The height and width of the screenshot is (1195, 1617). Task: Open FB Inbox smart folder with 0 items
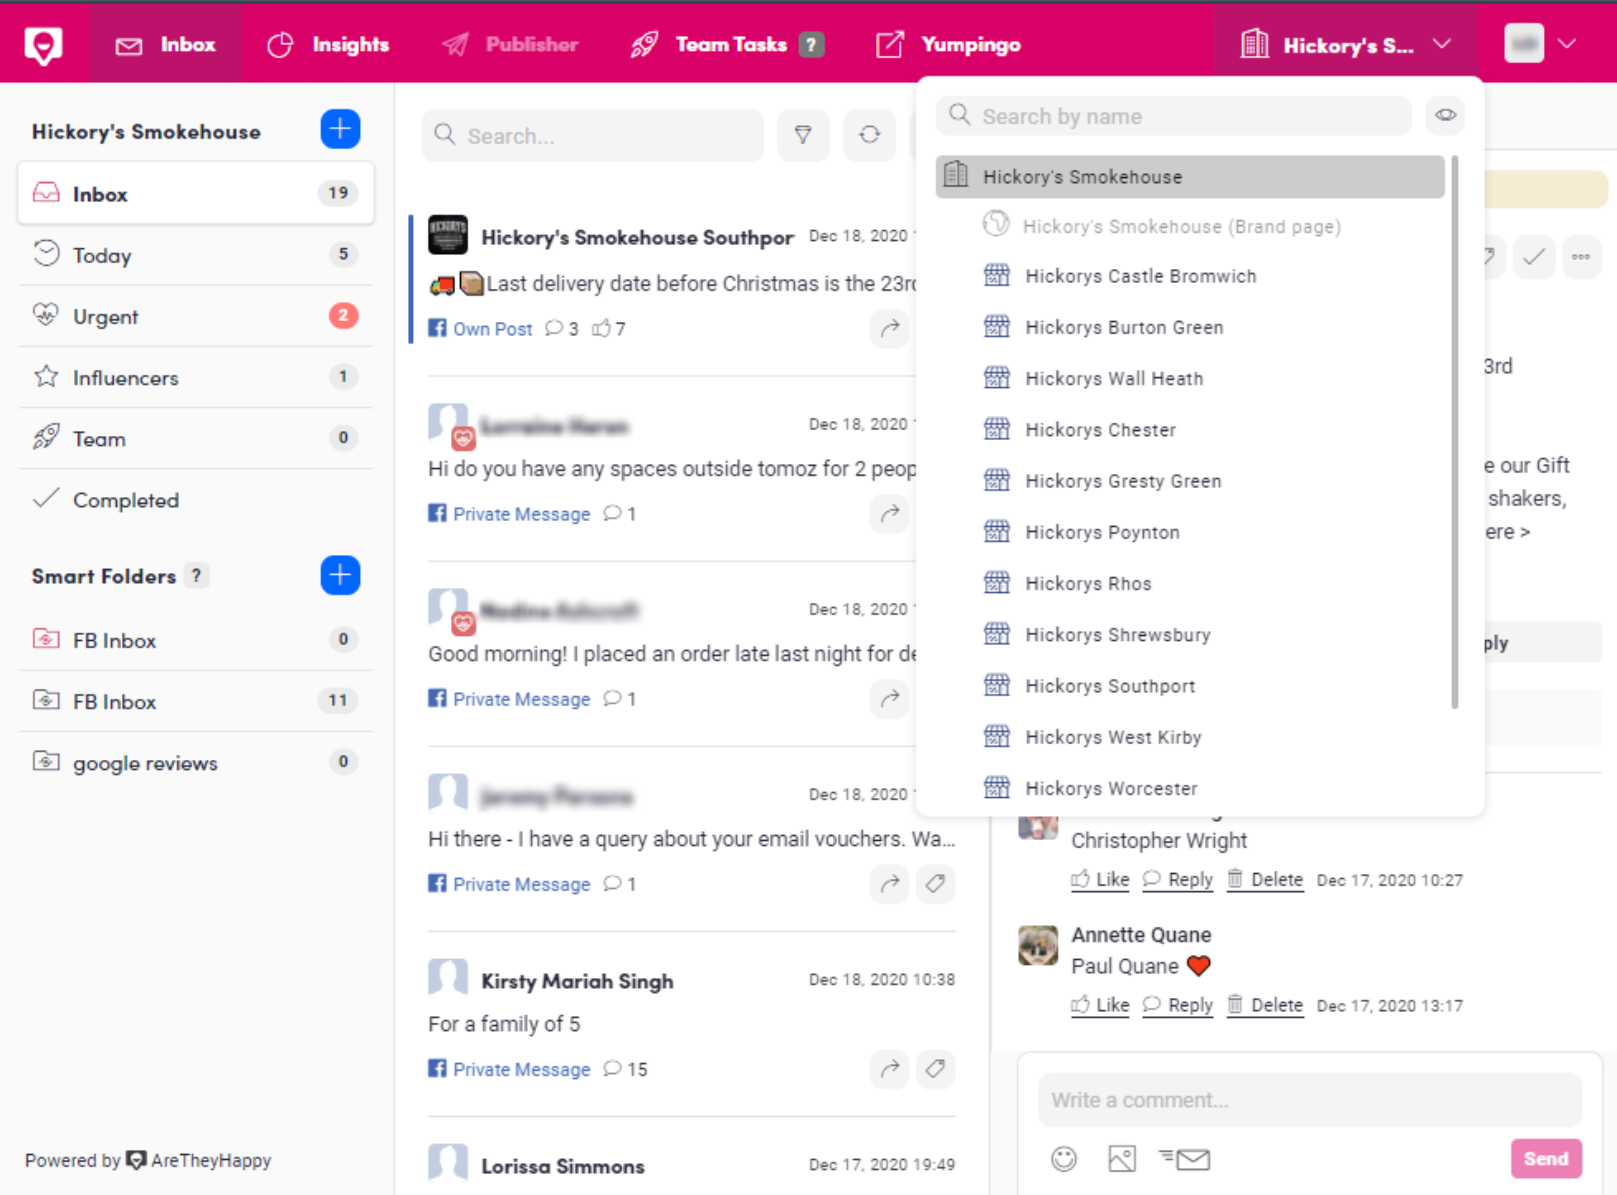pos(196,640)
